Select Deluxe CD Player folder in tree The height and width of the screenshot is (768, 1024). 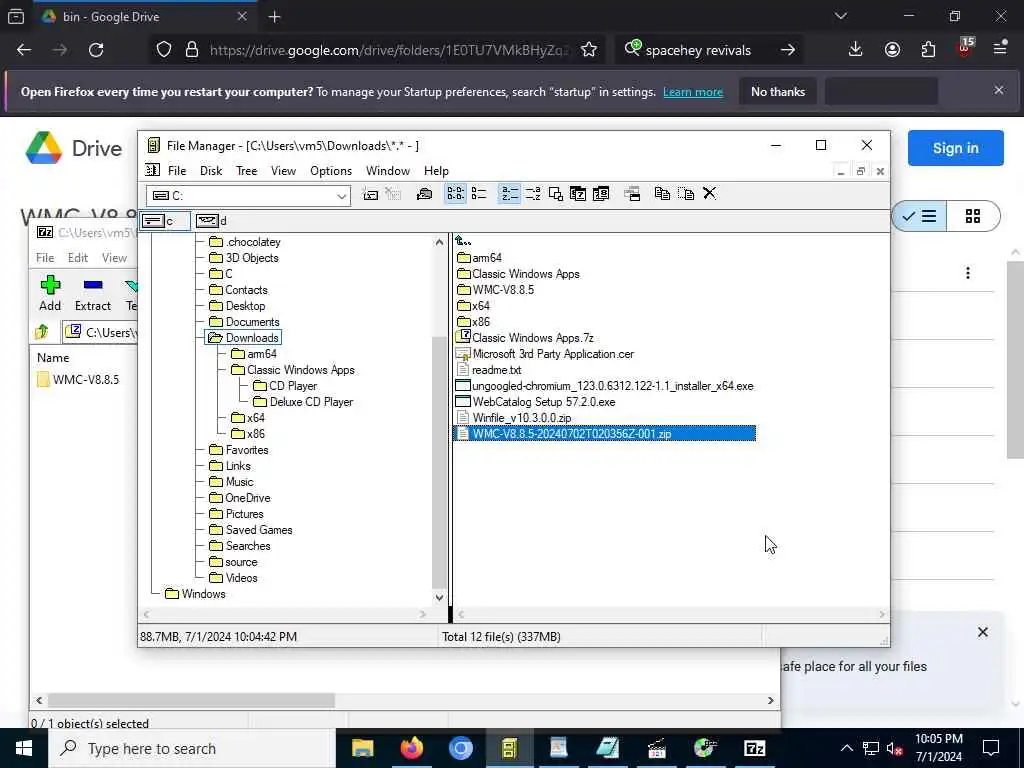(x=303, y=402)
